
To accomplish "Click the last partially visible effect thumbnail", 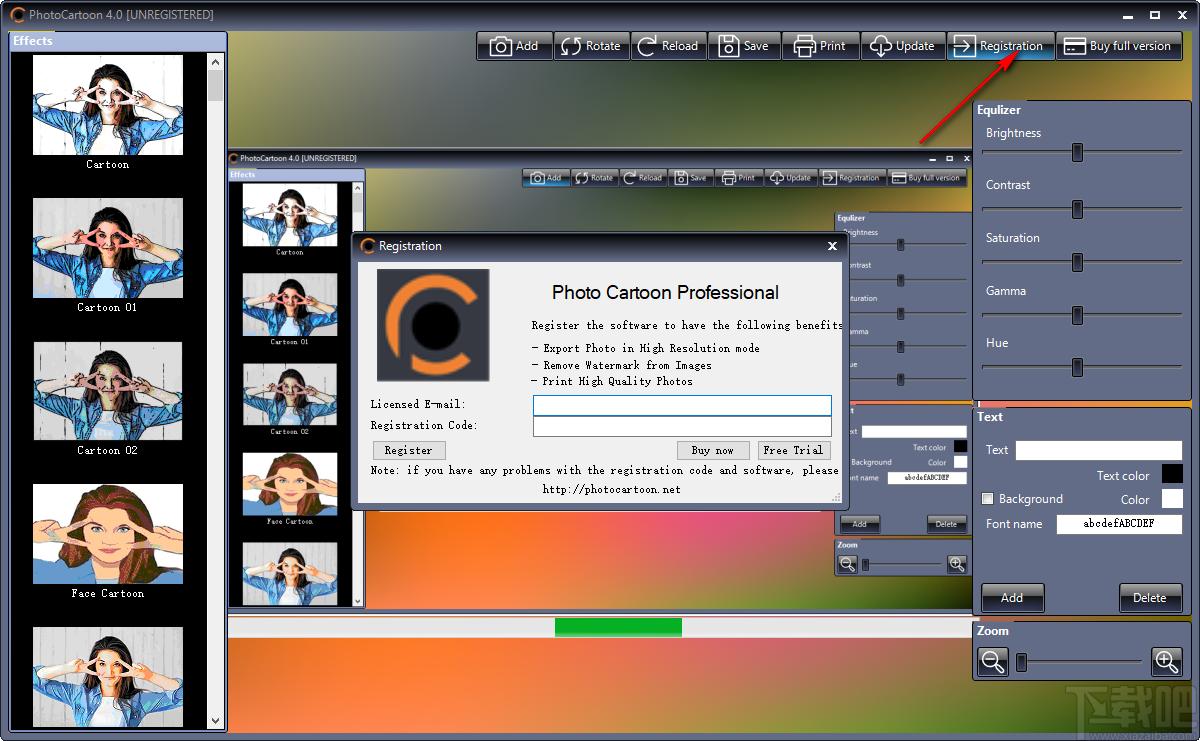I will (108, 677).
